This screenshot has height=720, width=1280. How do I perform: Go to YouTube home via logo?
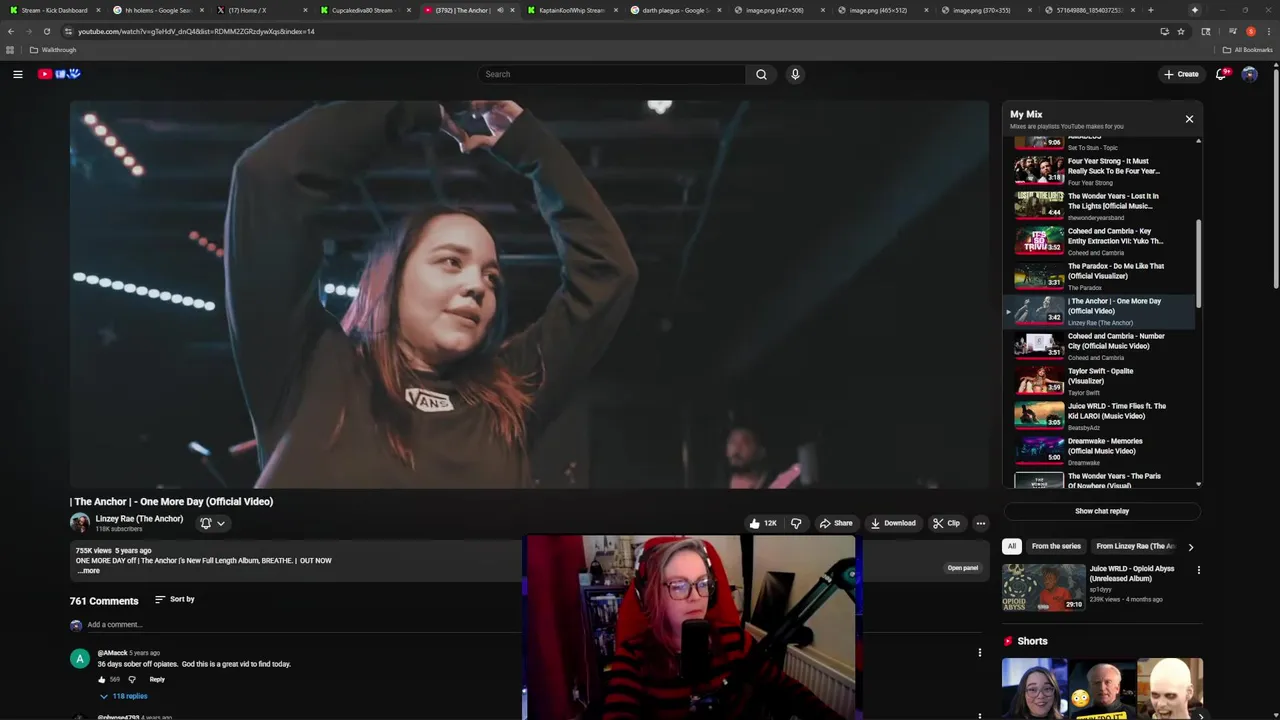(x=59, y=74)
